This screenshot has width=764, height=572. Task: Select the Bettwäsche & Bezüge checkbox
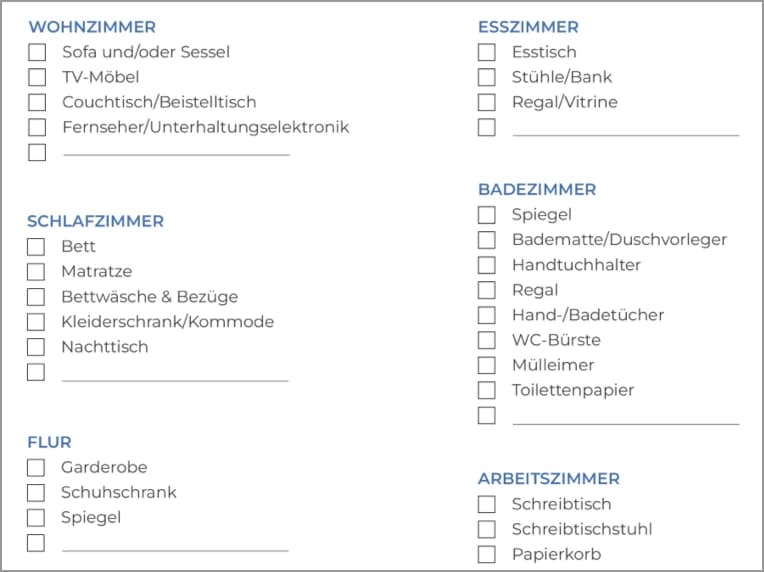(36, 297)
